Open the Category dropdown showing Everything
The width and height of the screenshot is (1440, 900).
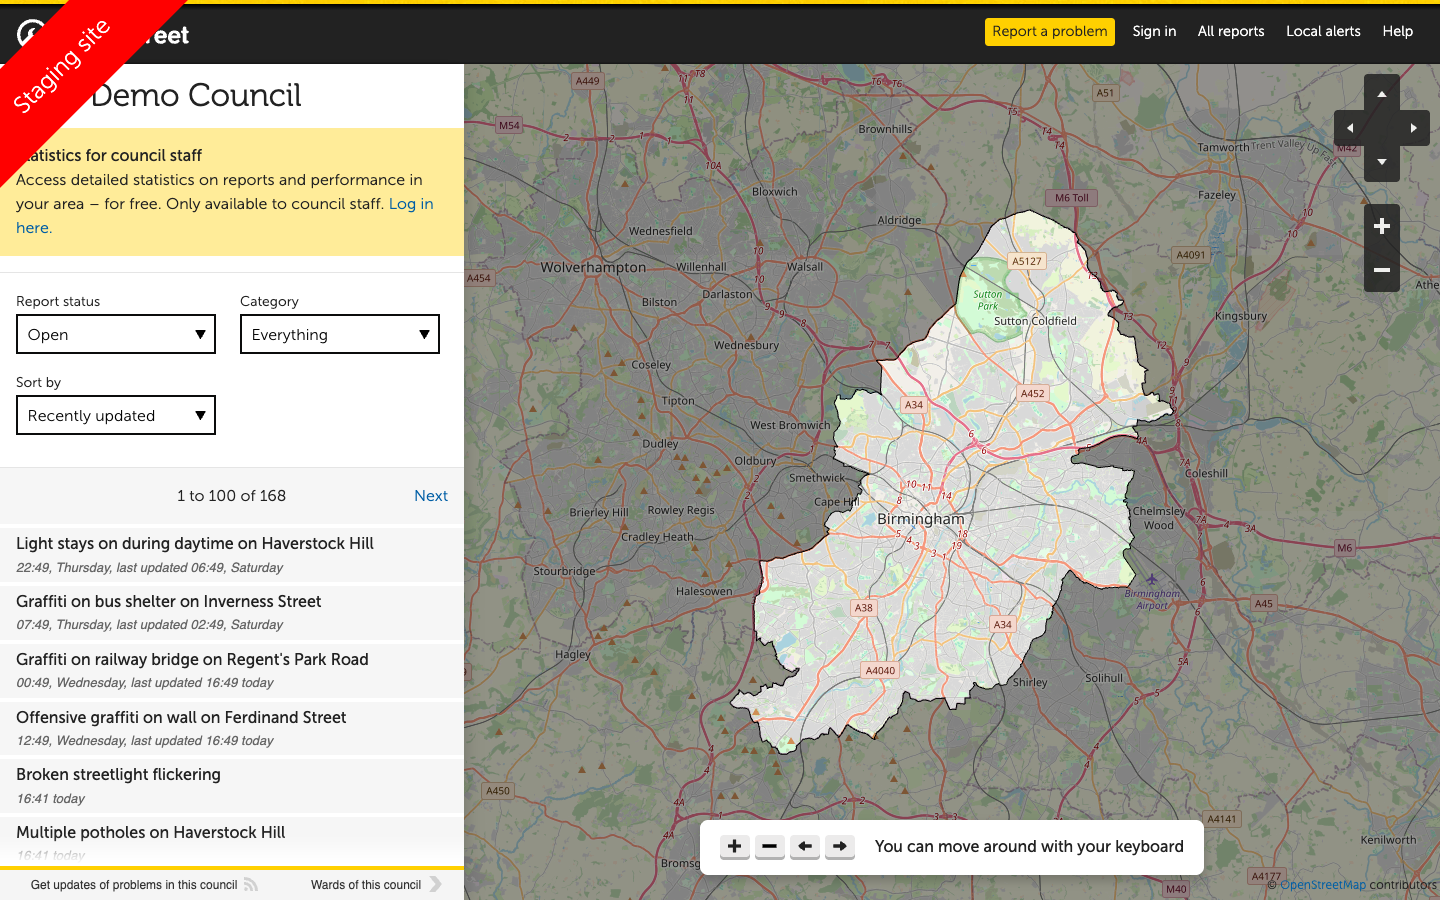coord(339,333)
